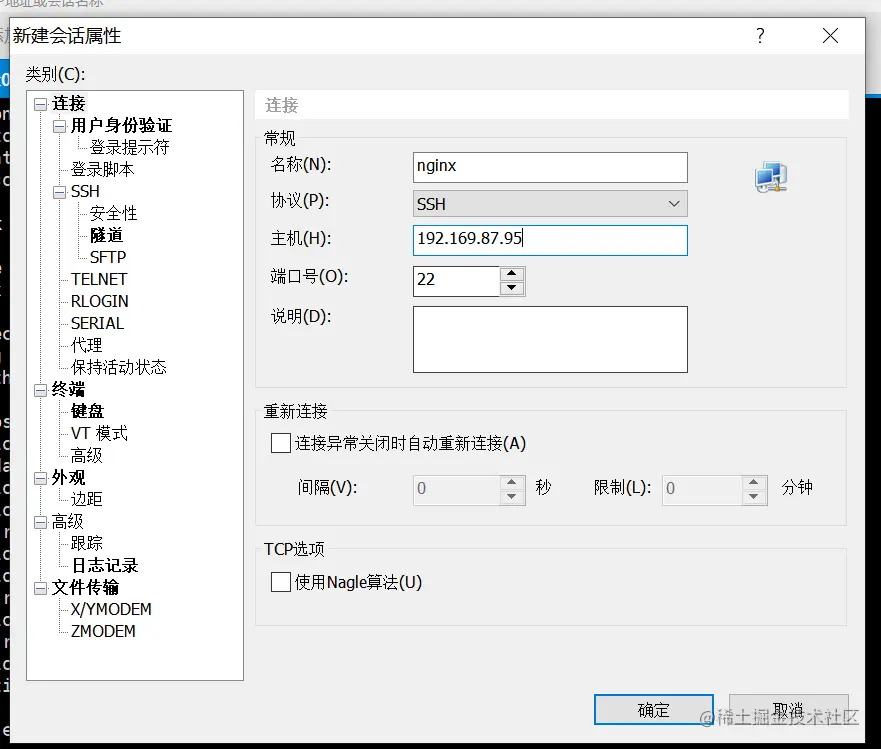Select 终端 in the category tree
881x749 pixels.
click(x=68, y=389)
